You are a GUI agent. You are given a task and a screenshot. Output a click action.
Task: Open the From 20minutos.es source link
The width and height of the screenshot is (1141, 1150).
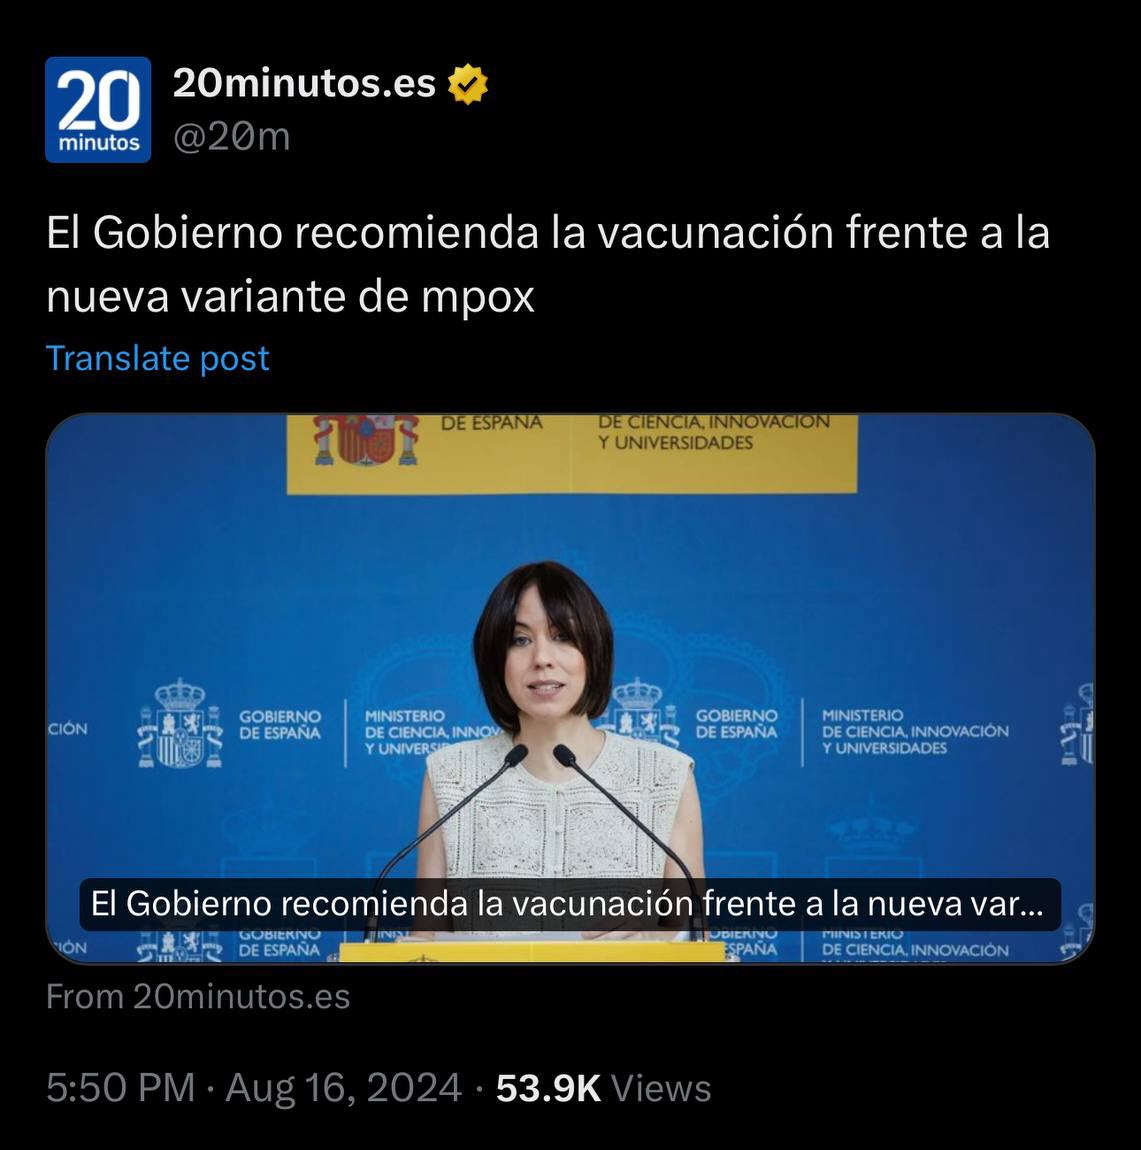click(x=198, y=997)
